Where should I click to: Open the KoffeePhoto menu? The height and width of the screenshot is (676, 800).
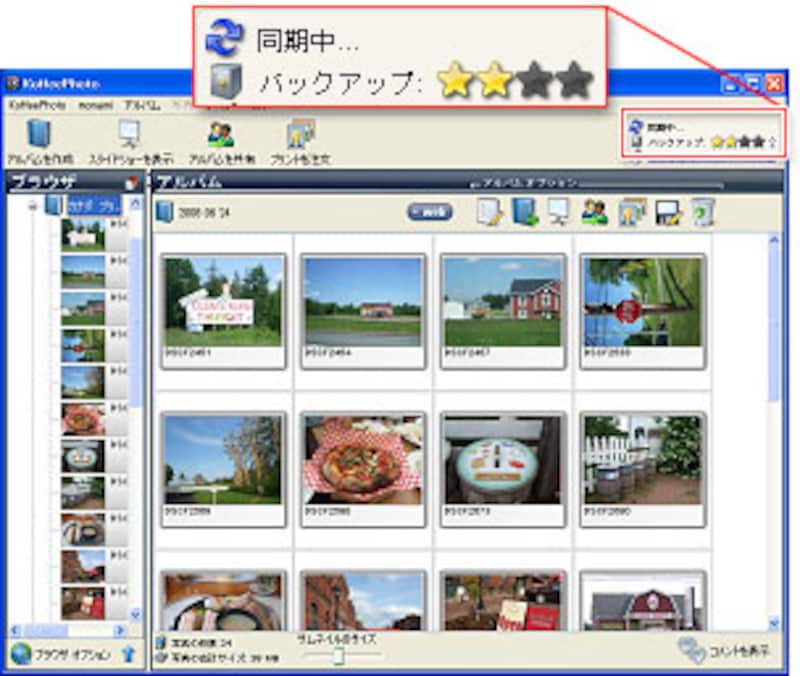36,104
